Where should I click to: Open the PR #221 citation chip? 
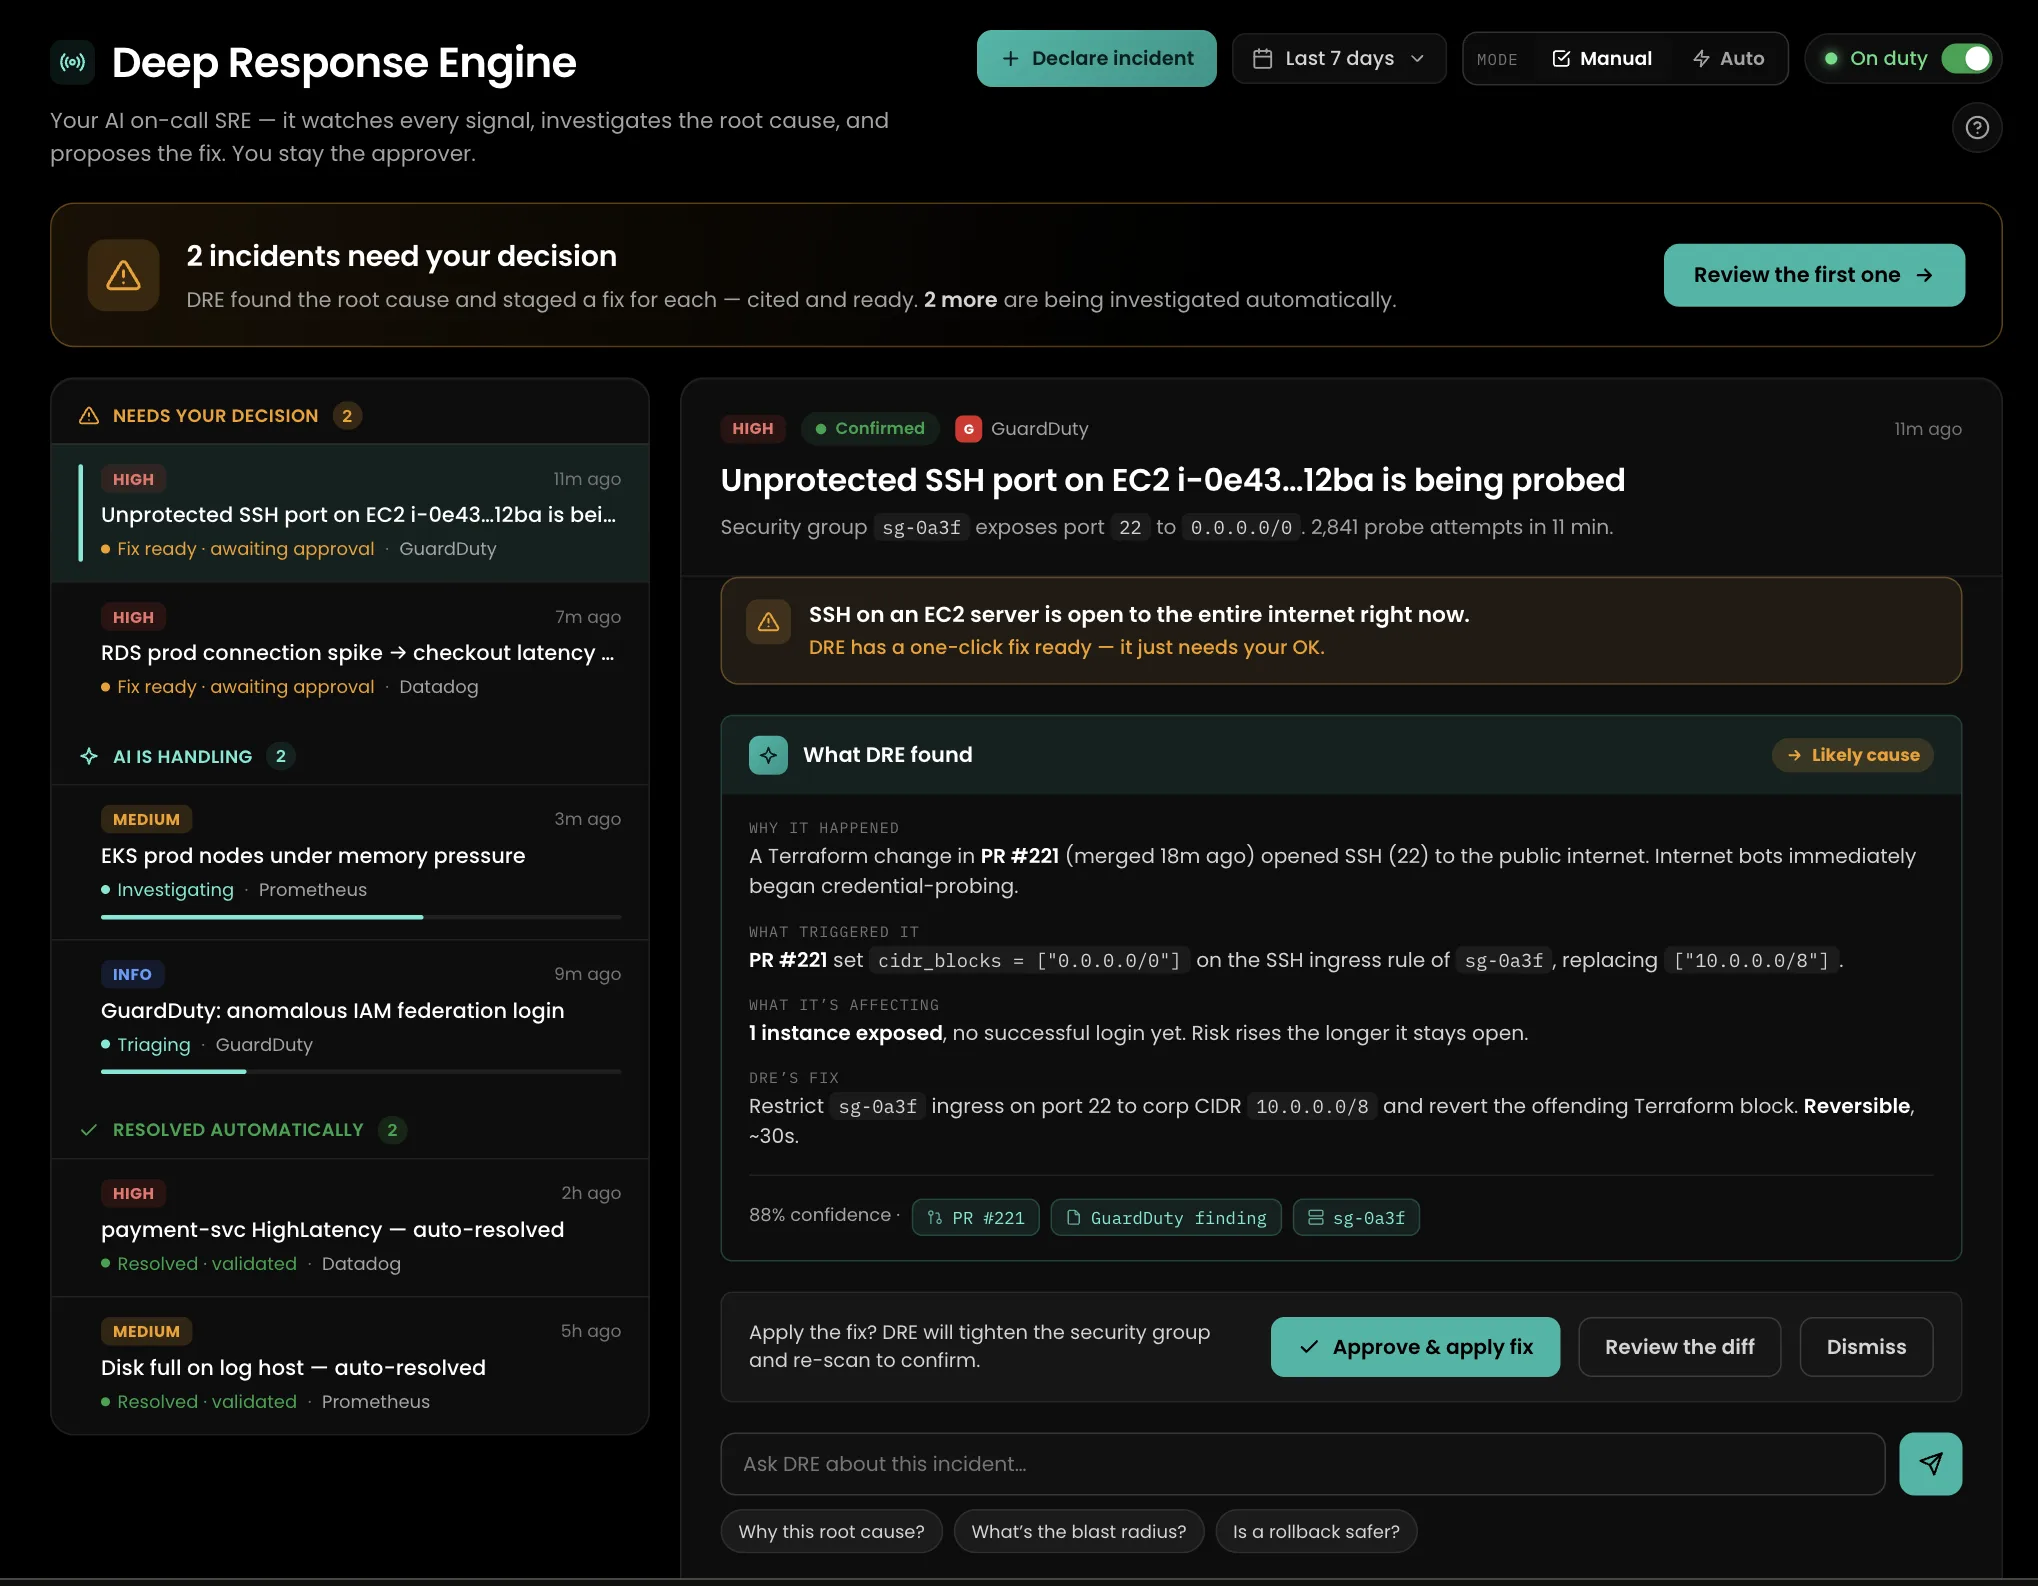975,1218
